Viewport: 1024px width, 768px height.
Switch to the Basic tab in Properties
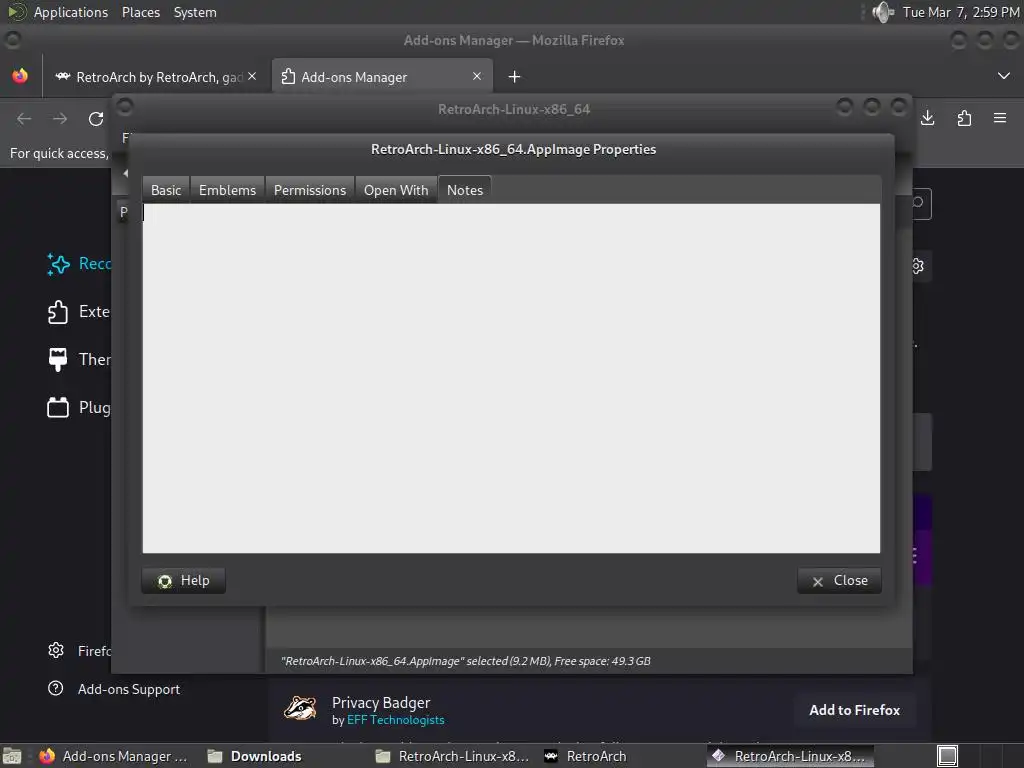[x=166, y=190]
